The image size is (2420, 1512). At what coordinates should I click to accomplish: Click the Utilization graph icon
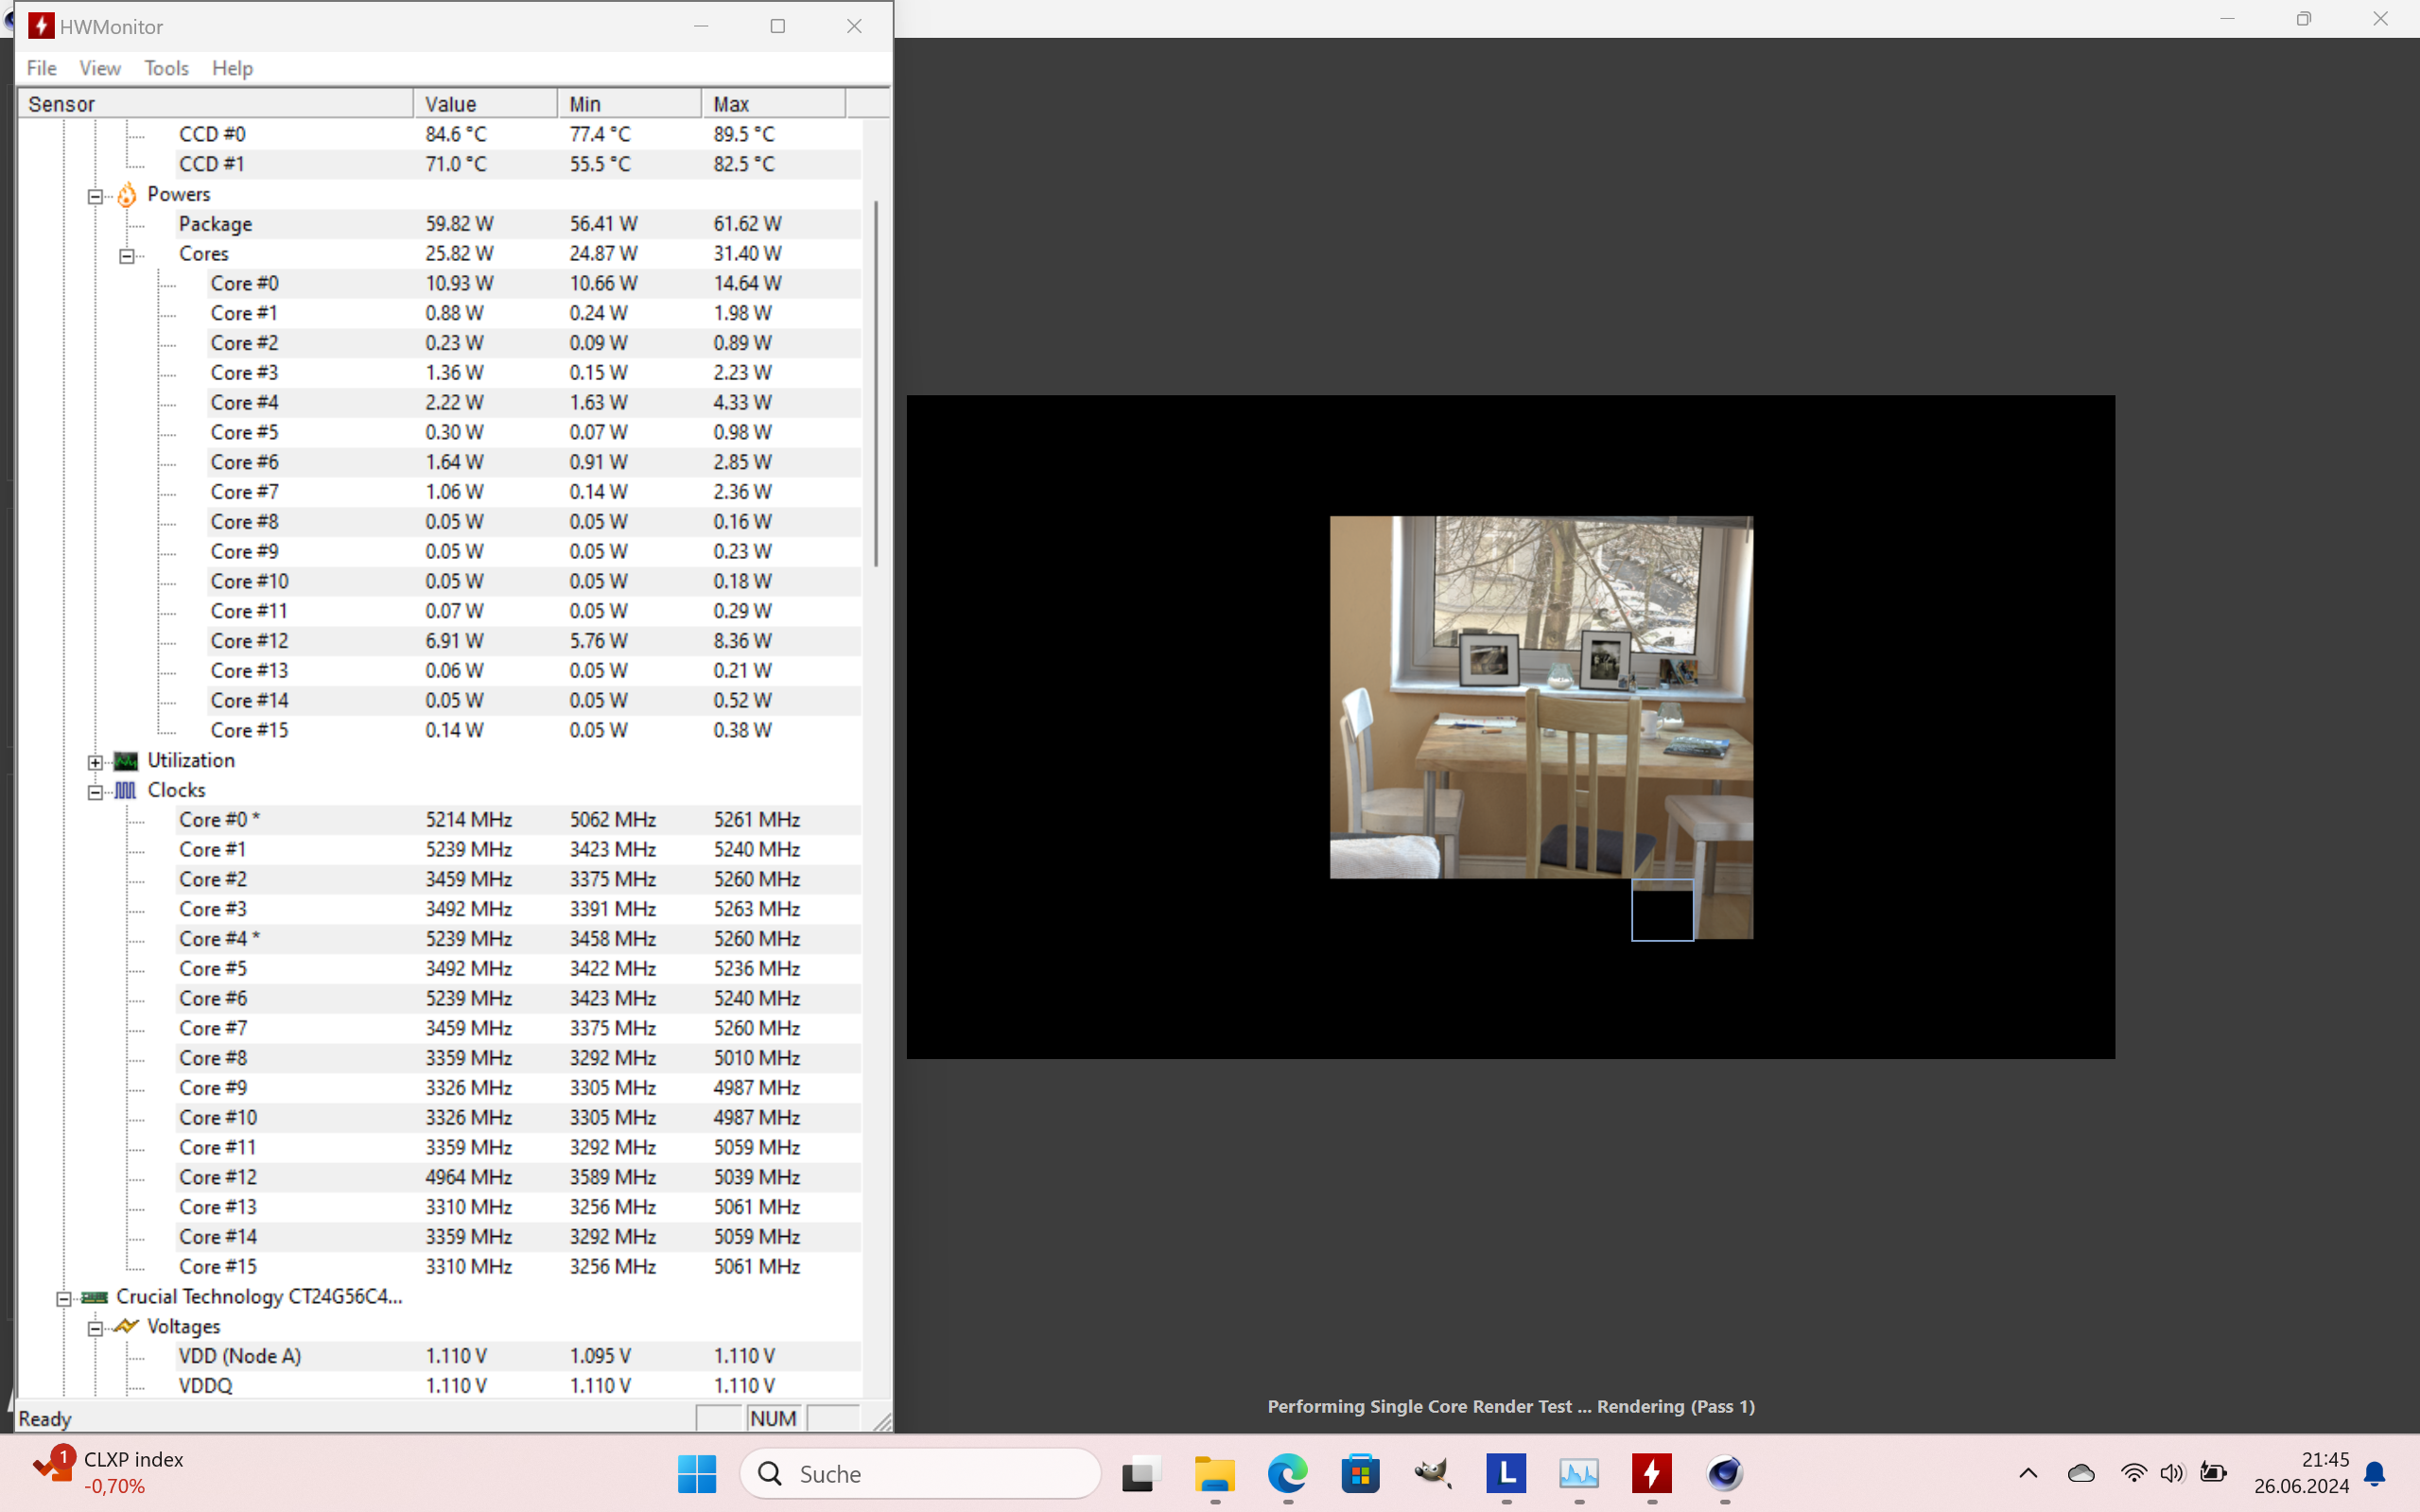tap(126, 761)
